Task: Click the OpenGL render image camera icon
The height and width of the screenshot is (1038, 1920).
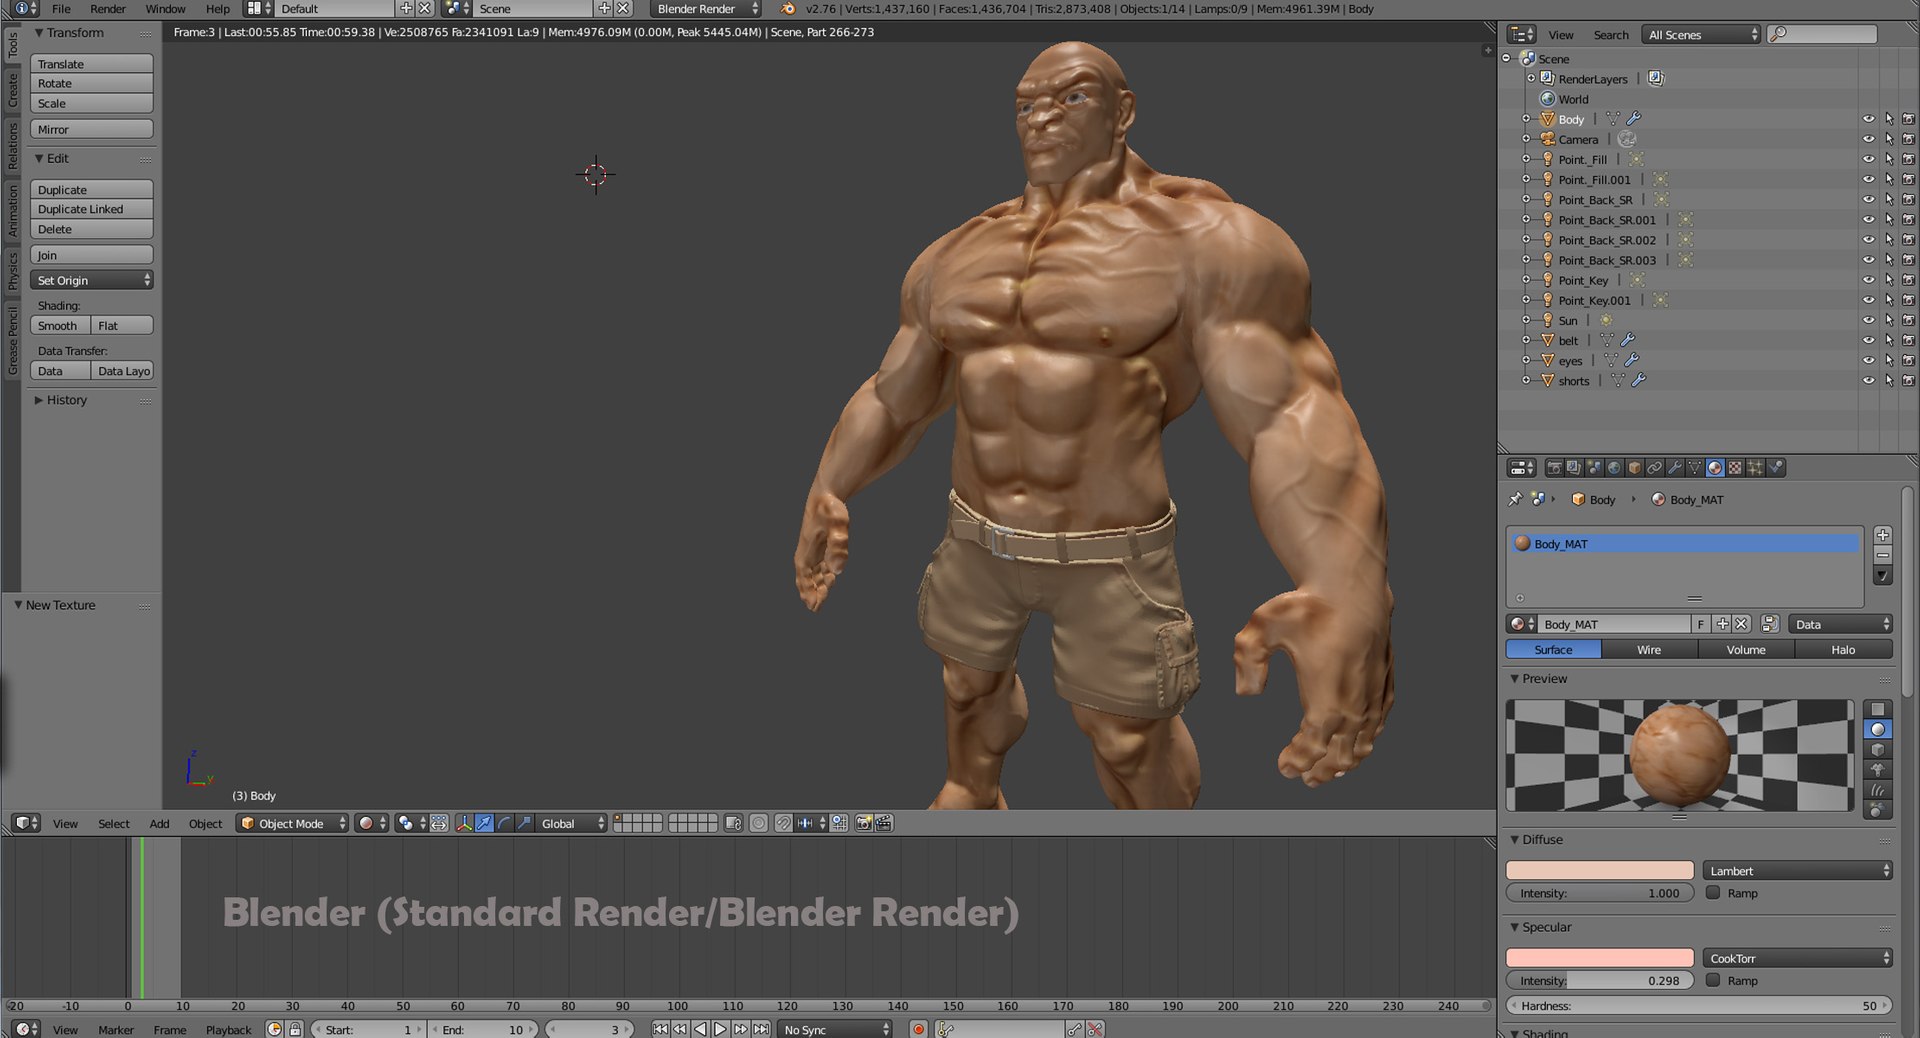Action: click(864, 823)
